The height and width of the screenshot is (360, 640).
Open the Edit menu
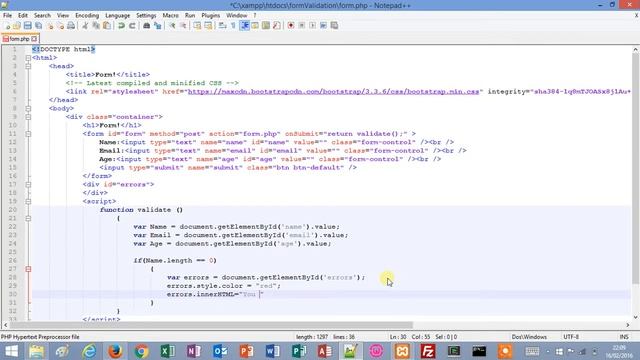23,16
